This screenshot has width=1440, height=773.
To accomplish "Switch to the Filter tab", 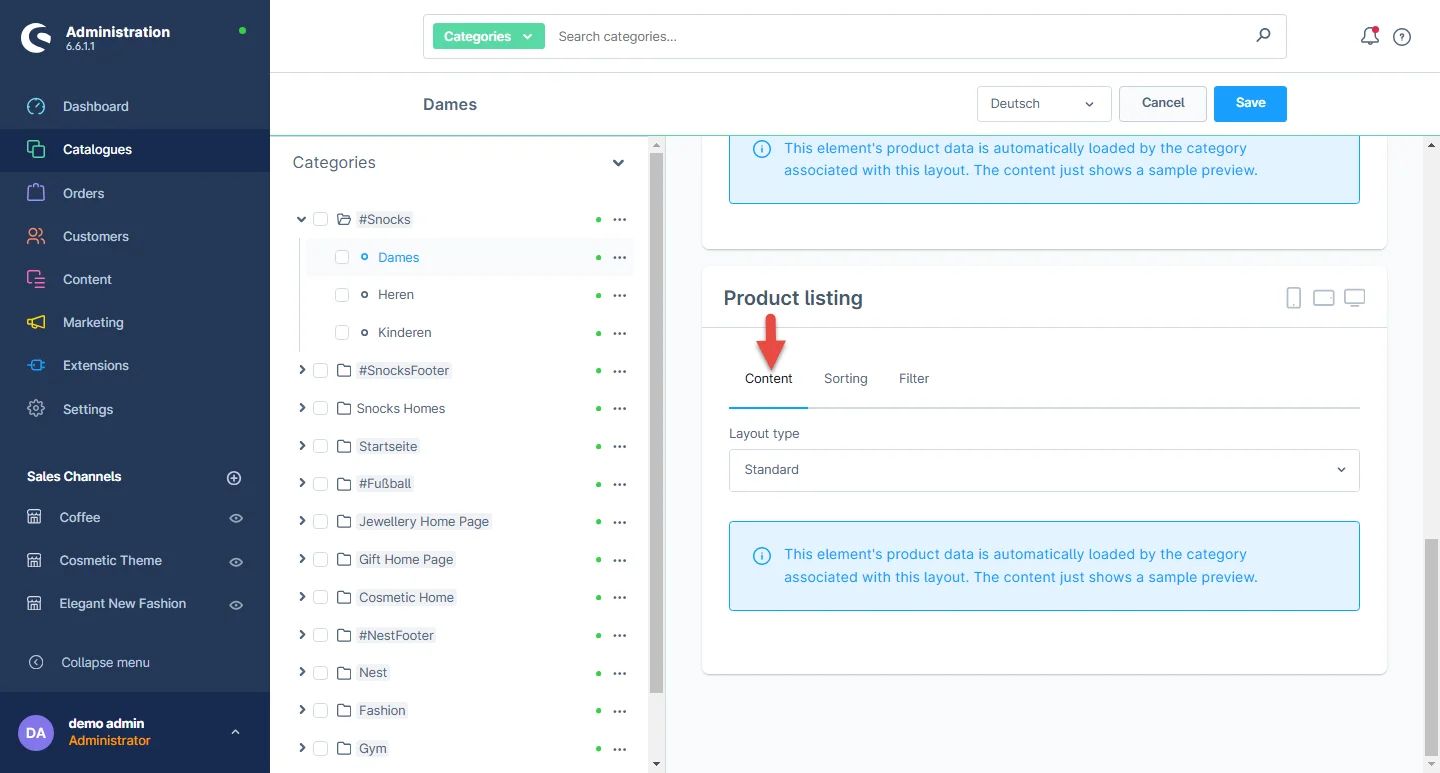I will point(913,379).
